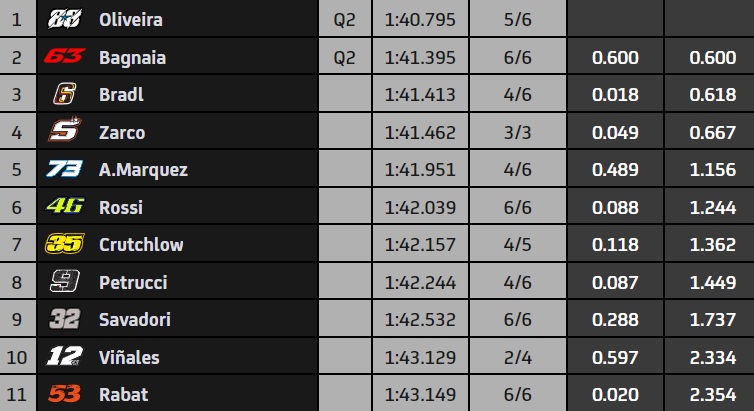This screenshot has width=754, height=411.
Task: Click Oliveira's Q2 qualification badge
Action: (x=345, y=20)
